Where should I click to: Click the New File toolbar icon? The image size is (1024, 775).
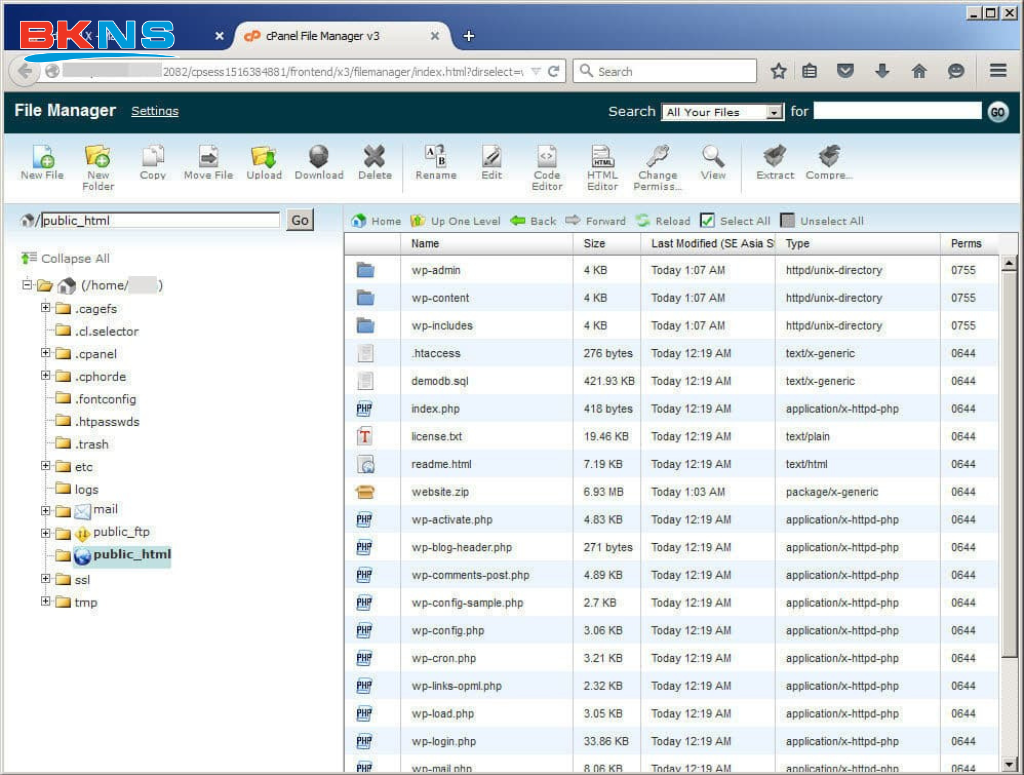click(x=42, y=157)
